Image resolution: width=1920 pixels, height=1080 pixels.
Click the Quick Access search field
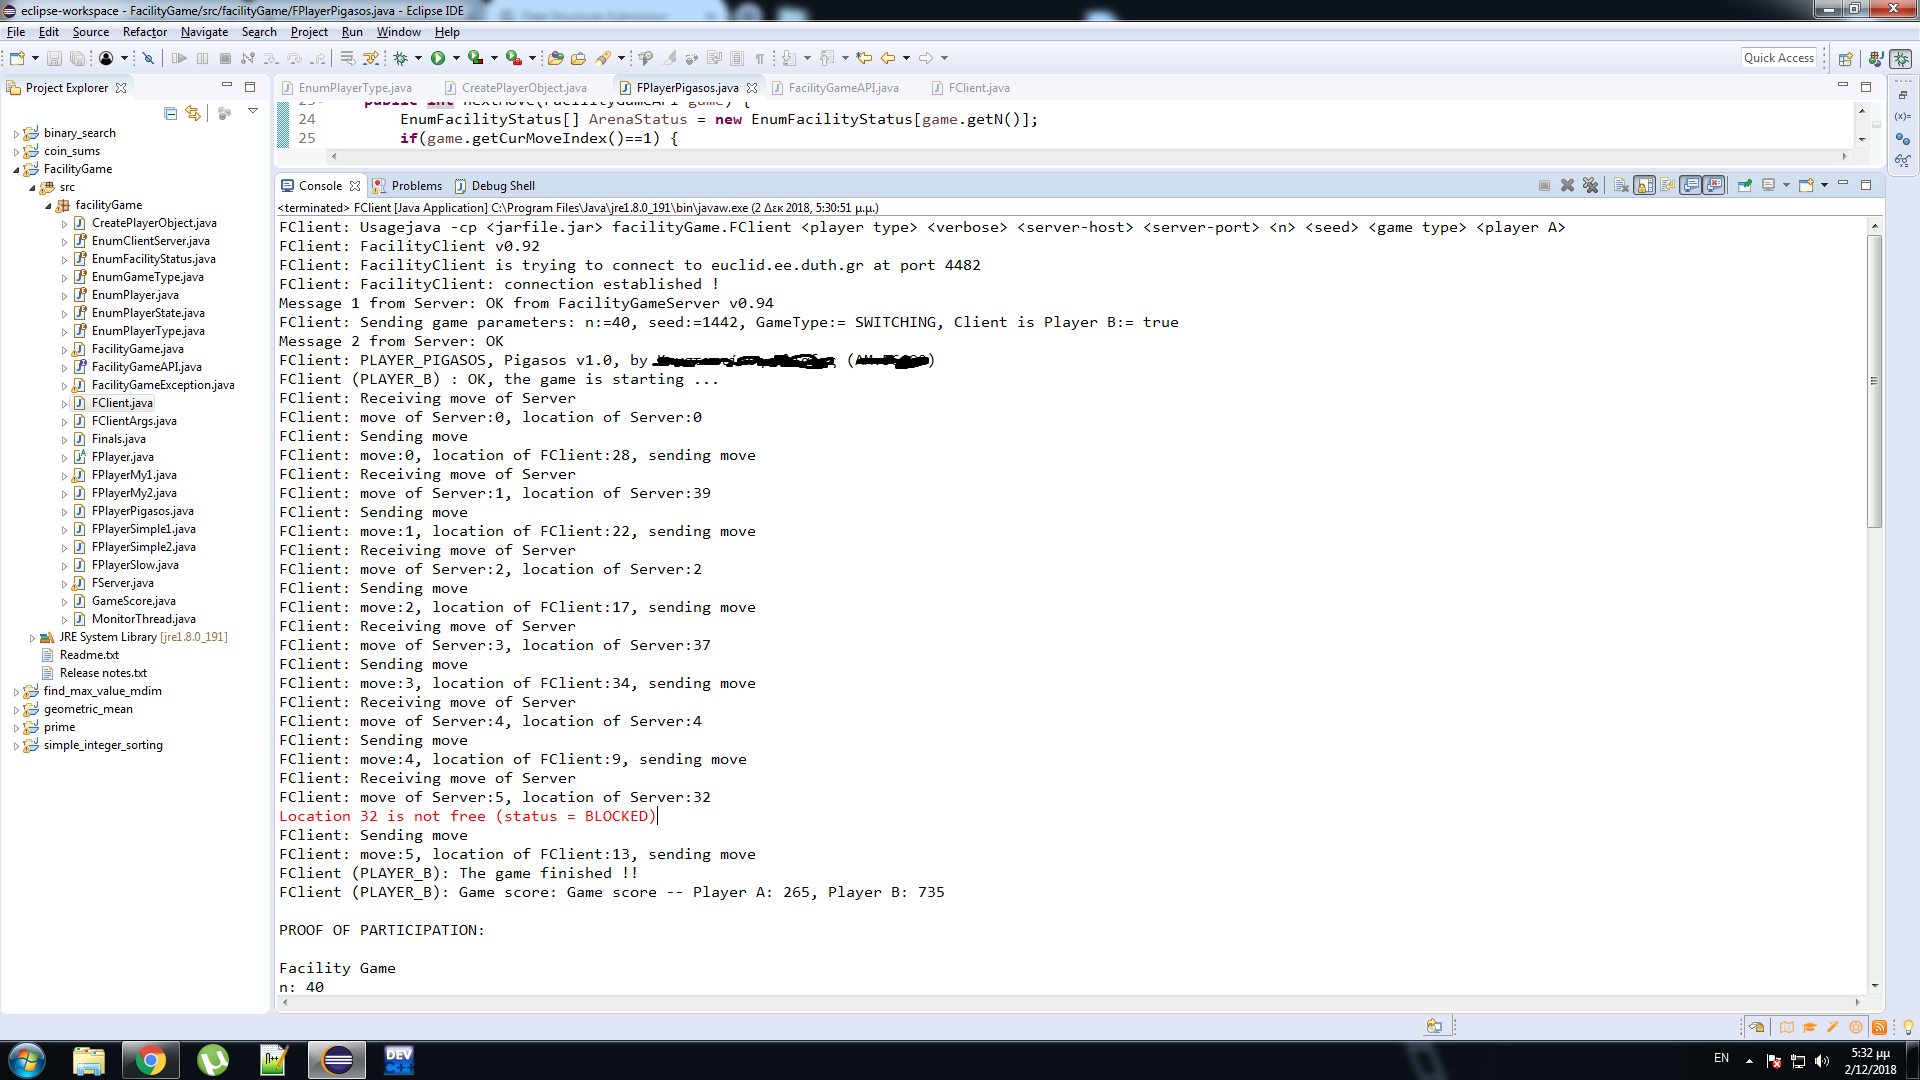[1778, 58]
